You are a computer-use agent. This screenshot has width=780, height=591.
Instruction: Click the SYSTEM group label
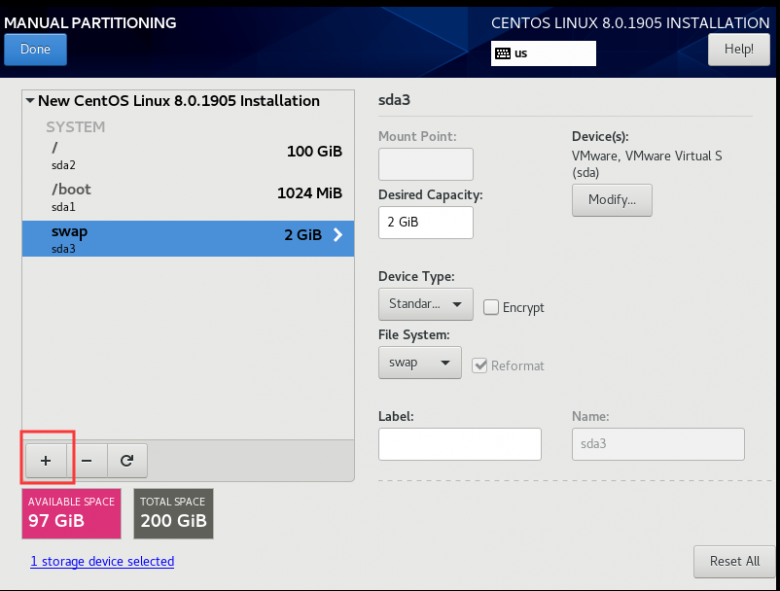click(x=76, y=127)
